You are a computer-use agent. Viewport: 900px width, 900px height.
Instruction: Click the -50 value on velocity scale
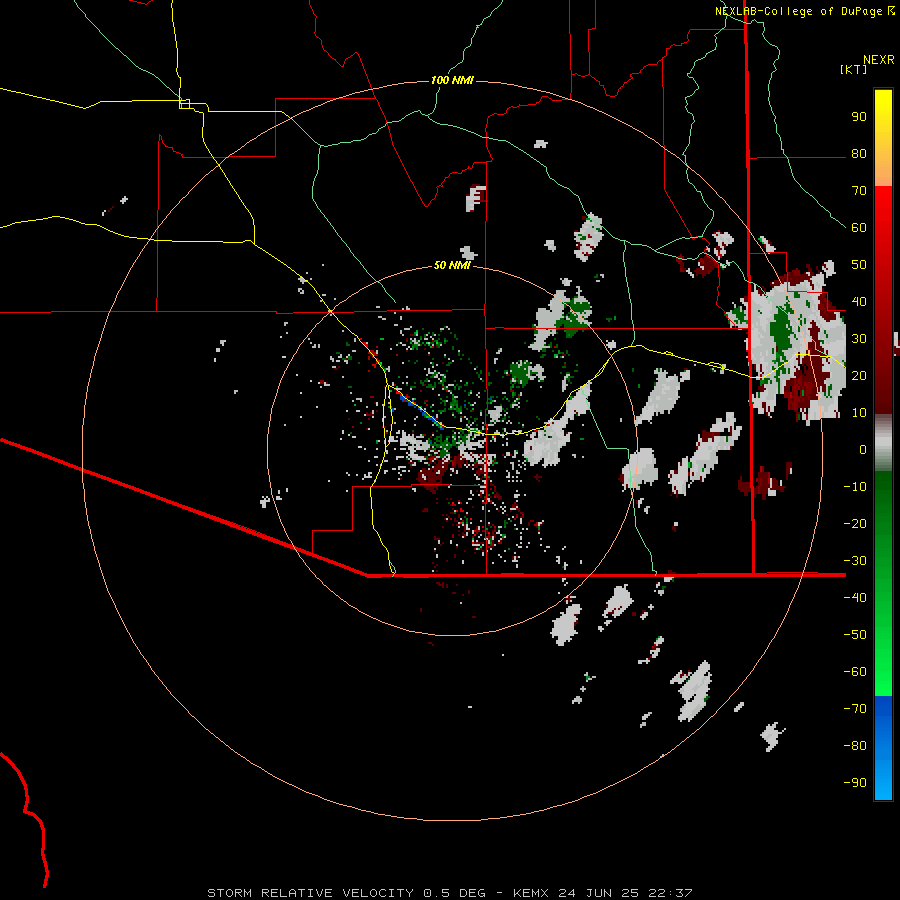click(x=855, y=635)
